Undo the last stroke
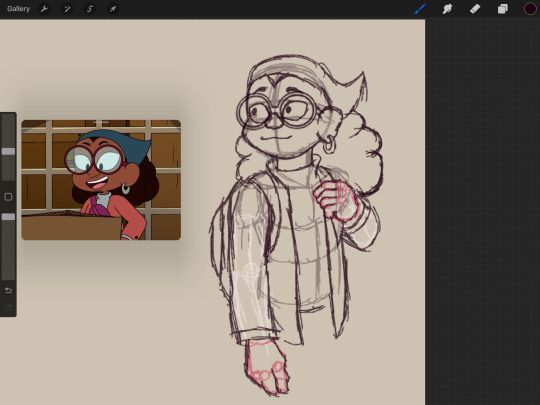Screen dimensions: 540x405 8,290
